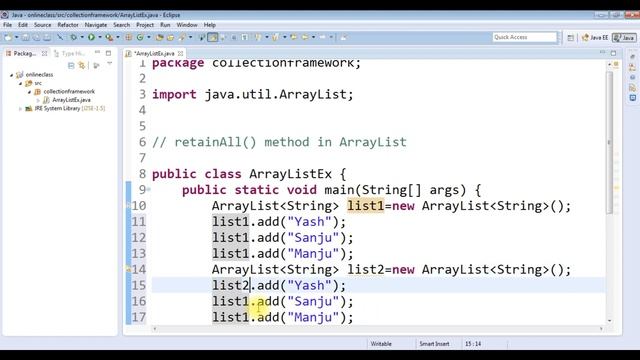
Task: Click cursor position 15 : 14 in status bar
Action: coord(473,344)
